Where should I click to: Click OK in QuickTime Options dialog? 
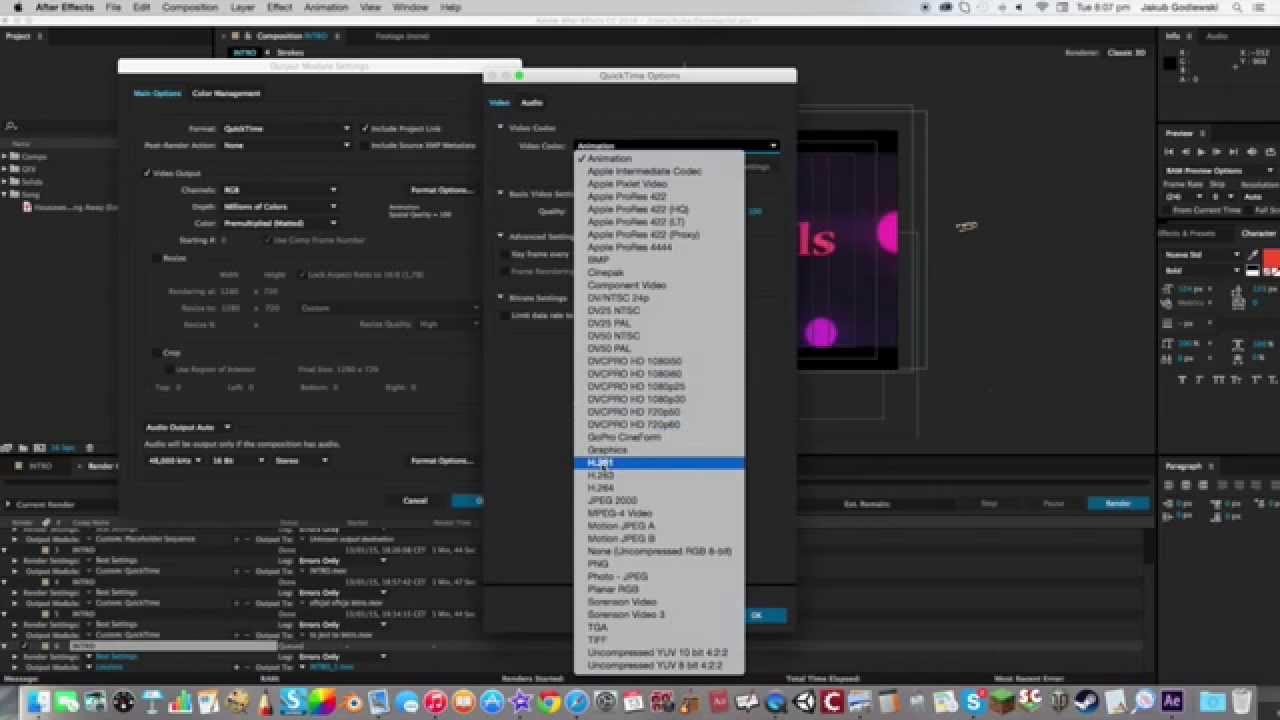pyautogui.click(x=757, y=616)
